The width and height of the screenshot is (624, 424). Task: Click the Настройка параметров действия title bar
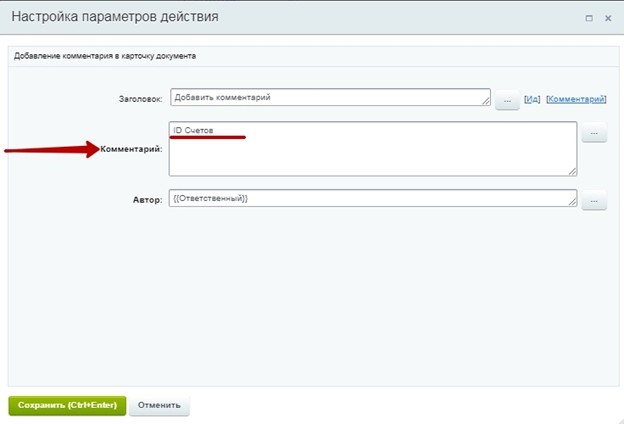point(250,17)
